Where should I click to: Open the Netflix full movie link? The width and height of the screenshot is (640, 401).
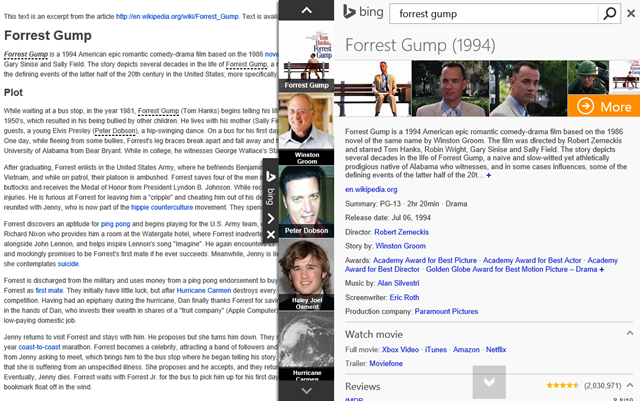(496, 350)
